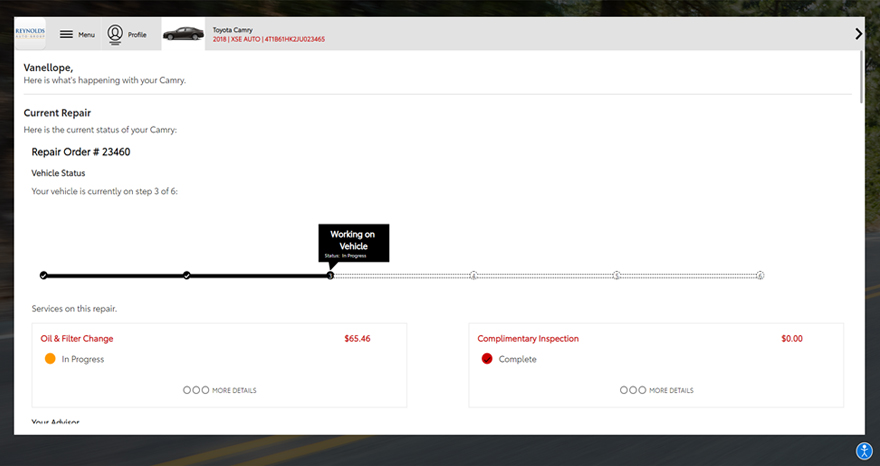Click the right chevron arrow in header
The image size is (880, 466).
point(857,34)
